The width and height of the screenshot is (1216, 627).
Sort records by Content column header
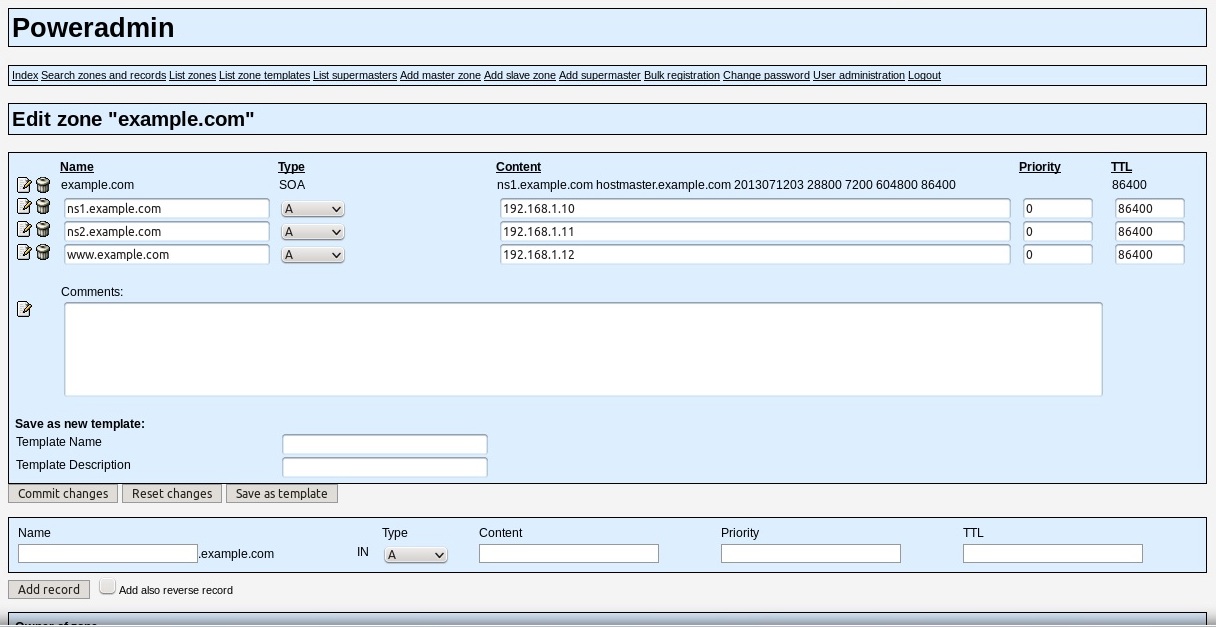518,167
